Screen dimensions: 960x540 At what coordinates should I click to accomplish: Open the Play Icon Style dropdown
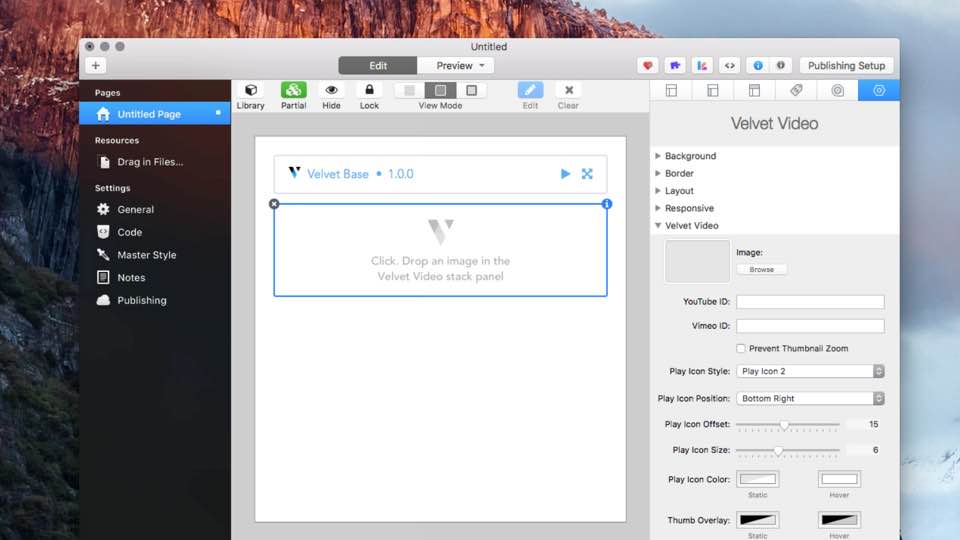810,371
